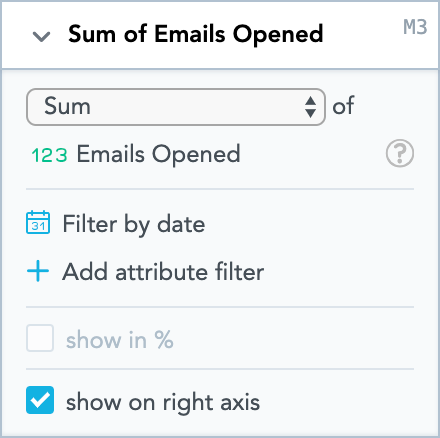
Task: Click the dropdown stepper arrows next to Sum
Action: pyautogui.click(x=310, y=107)
